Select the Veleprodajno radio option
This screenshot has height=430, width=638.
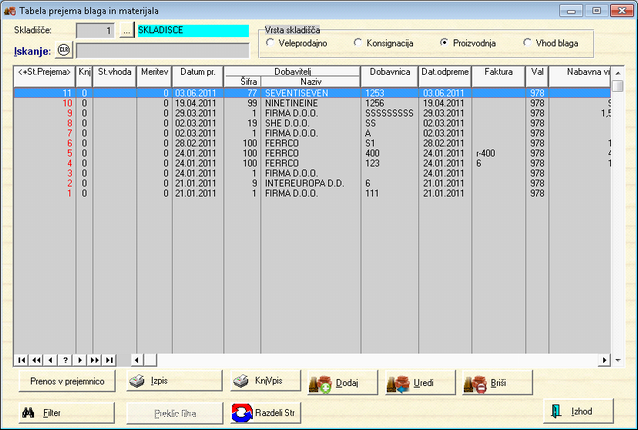(271, 43)
